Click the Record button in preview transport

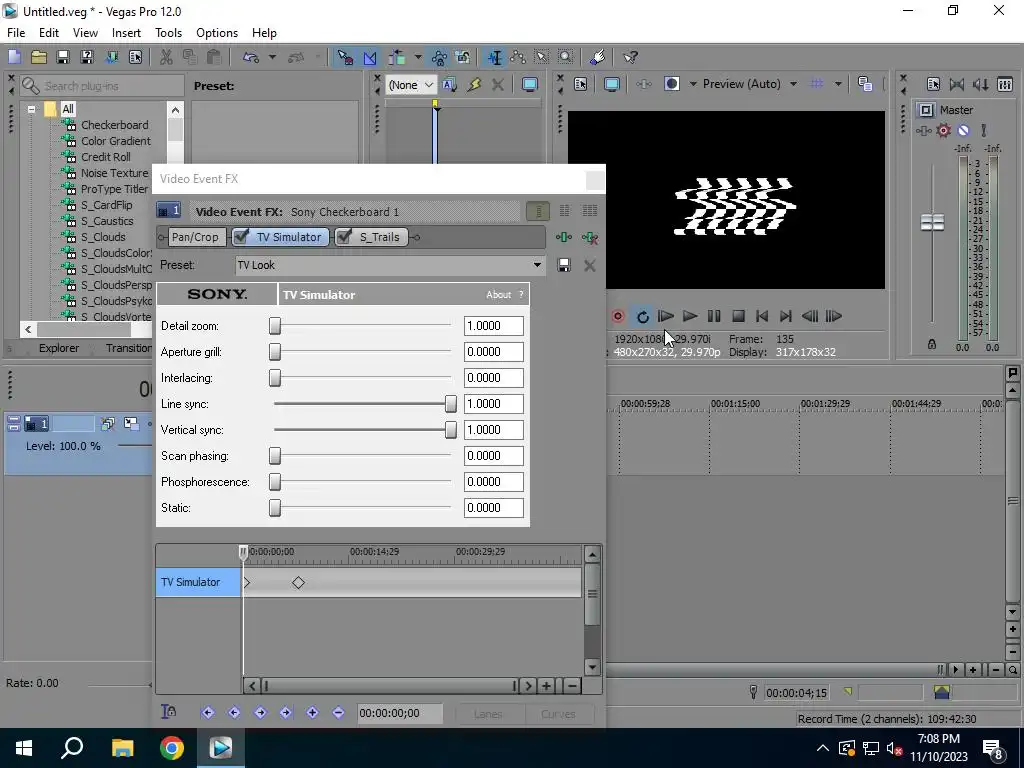coord(618,317)
